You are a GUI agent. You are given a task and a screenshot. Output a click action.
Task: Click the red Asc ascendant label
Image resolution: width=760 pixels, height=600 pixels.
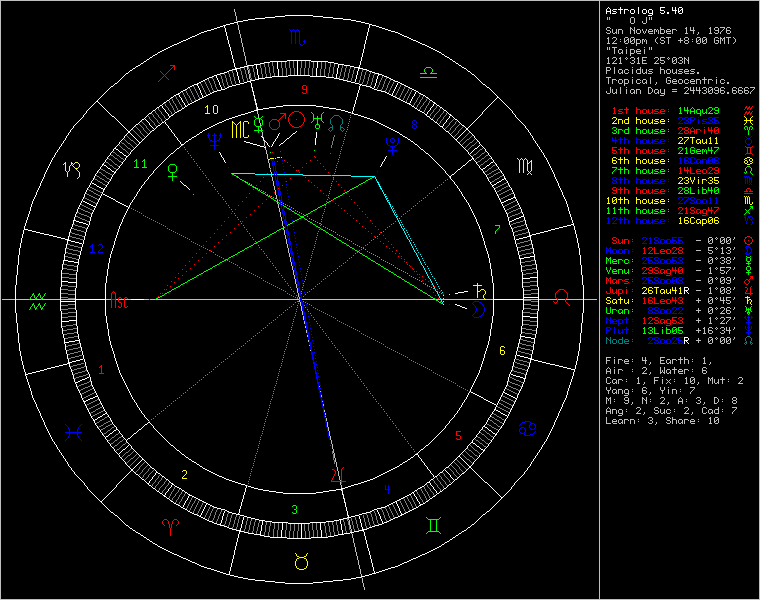(x=119, y=300)
